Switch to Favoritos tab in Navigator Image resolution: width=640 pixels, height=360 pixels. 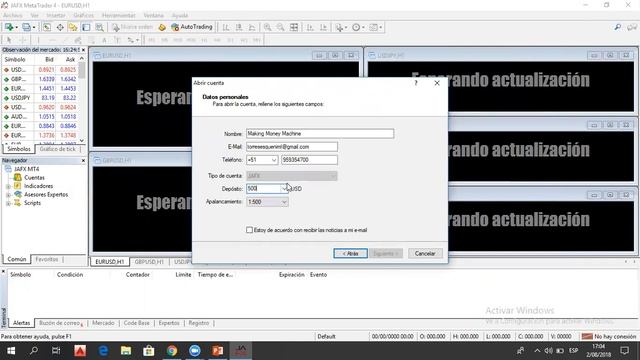[x=47, y=259]
